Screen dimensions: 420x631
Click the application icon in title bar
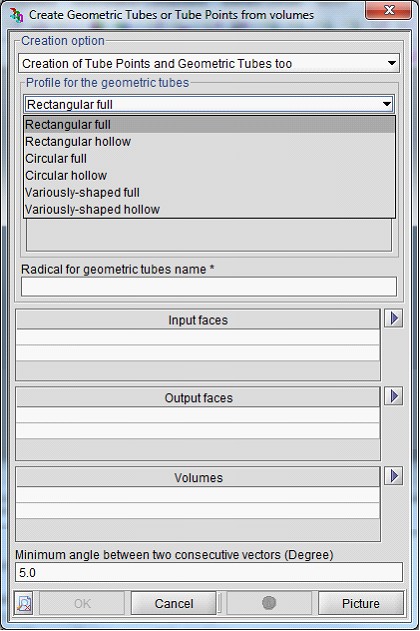pyautogui.click(x=16, y=15)
